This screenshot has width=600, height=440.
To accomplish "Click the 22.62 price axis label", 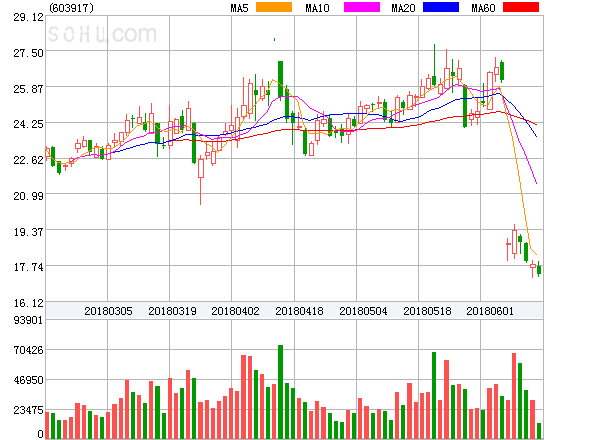I will click(x=29, y=160).
